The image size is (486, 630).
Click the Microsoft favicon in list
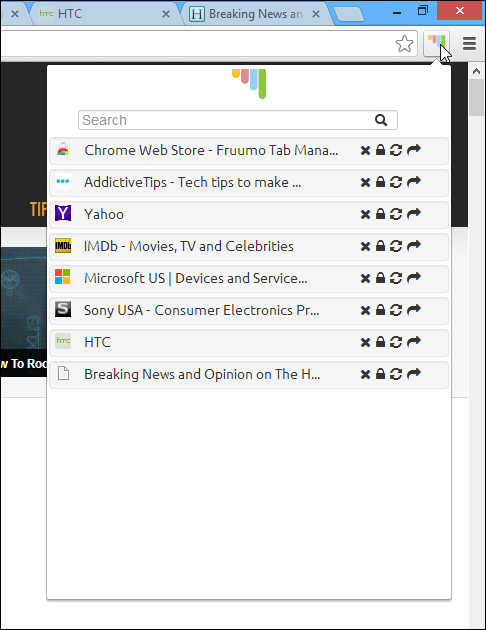(63, 277)
